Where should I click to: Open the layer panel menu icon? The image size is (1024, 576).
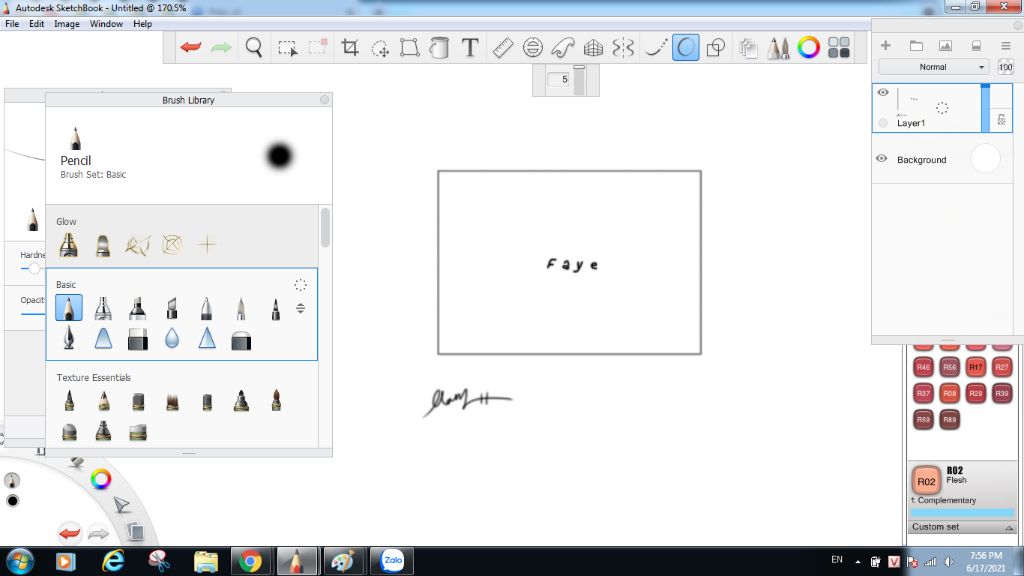(1006, 45)
